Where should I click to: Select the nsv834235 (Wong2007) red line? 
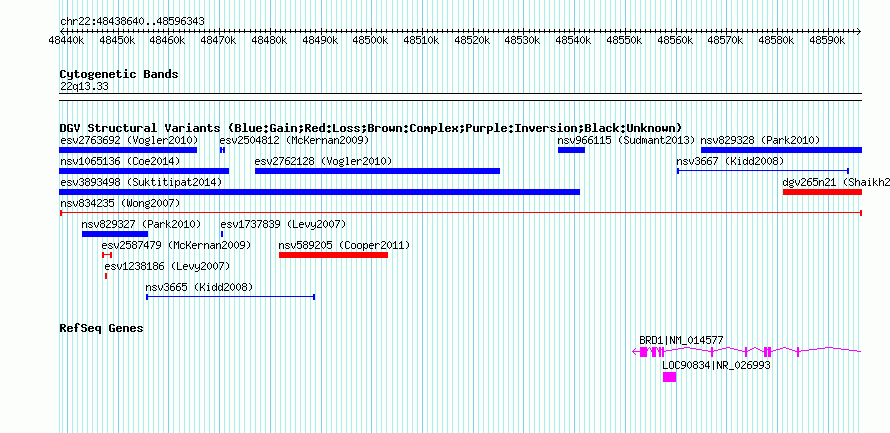tap(460, 213)
